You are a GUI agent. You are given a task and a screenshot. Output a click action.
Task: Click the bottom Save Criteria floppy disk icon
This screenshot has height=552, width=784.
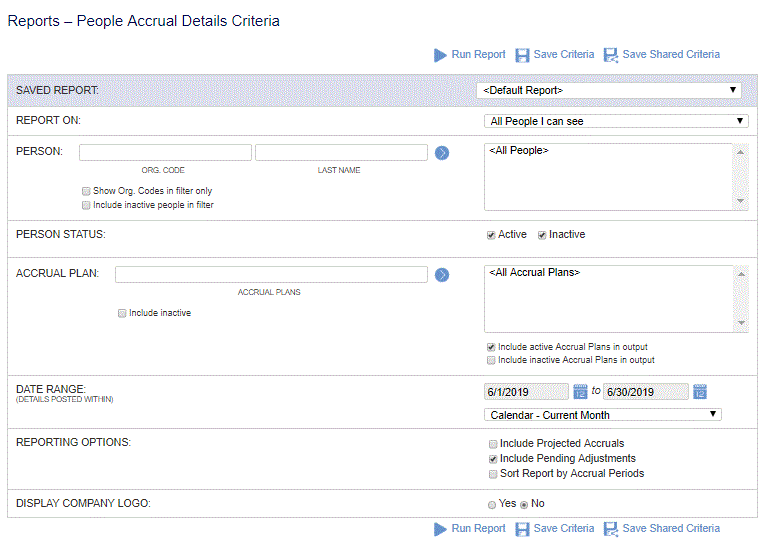point(522,529)
